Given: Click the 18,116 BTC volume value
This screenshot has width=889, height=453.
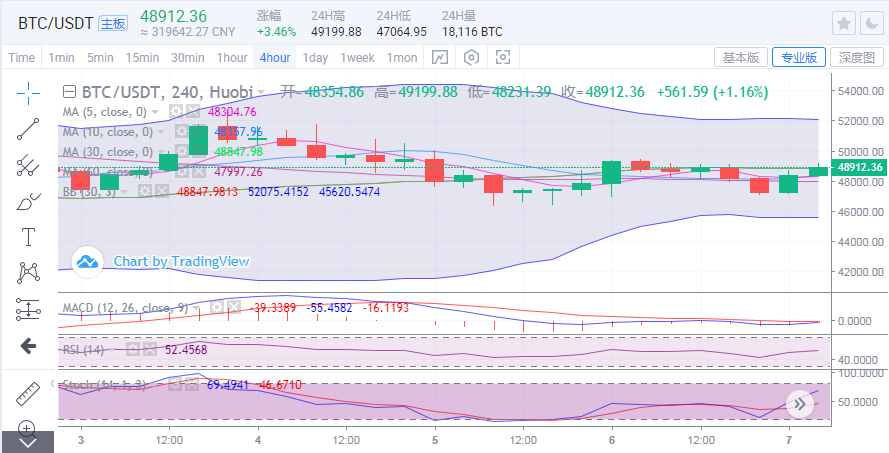Looking at the screenshot, I should 472,32.
